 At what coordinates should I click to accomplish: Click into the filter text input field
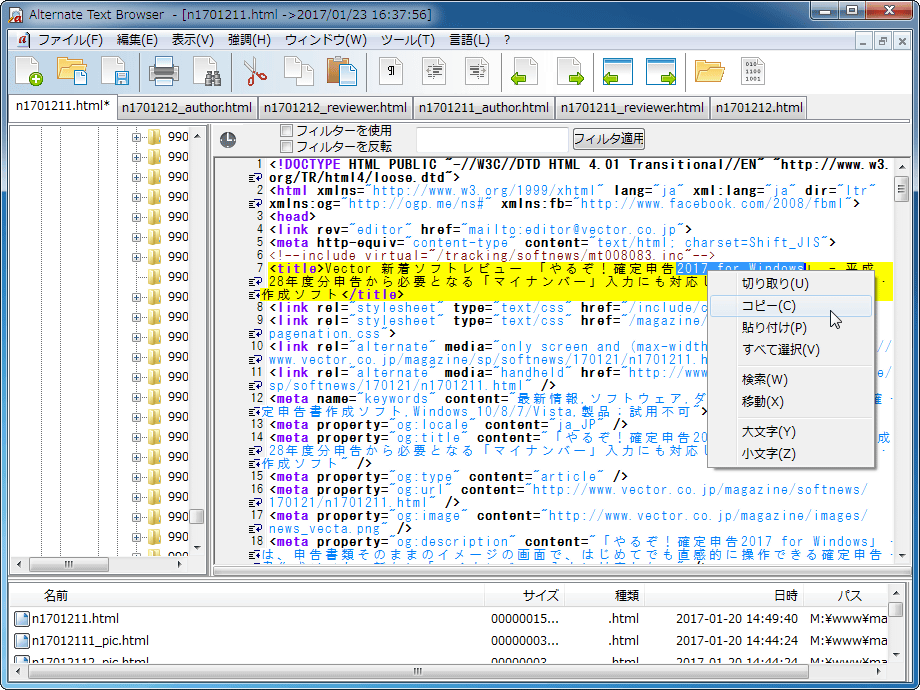(x=492, y=140)
